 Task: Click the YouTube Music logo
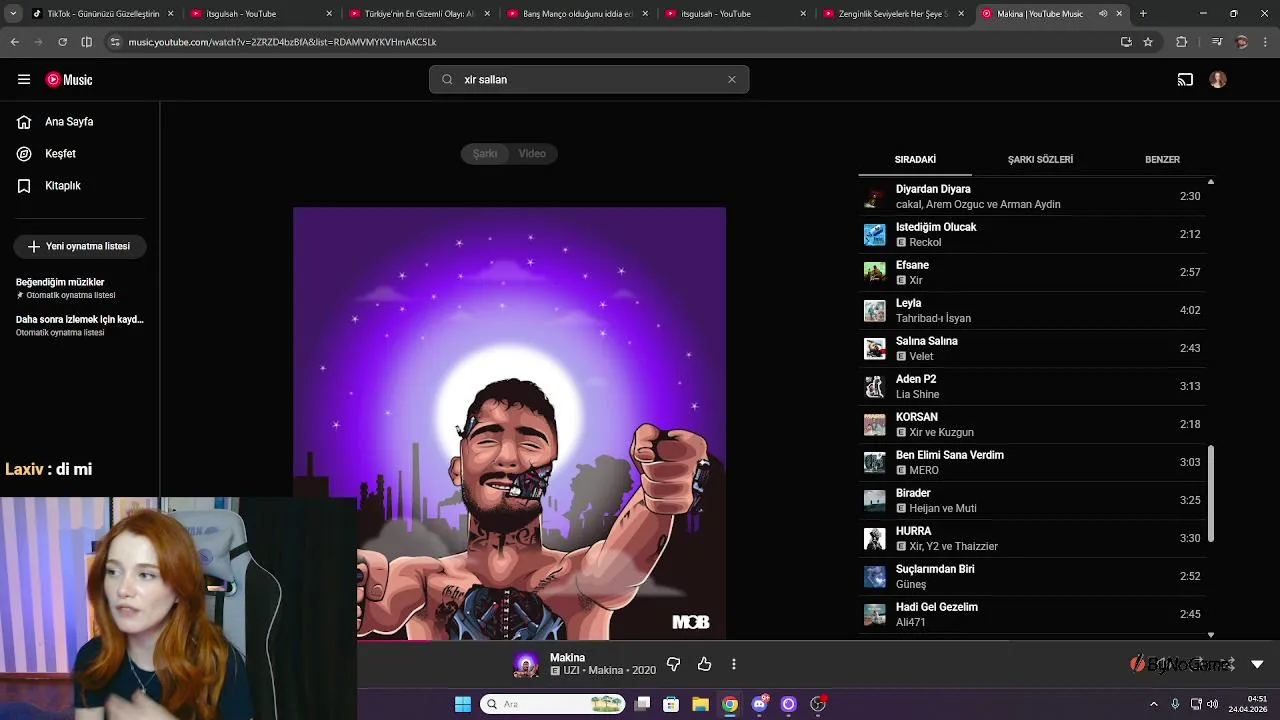coord(69,80)
